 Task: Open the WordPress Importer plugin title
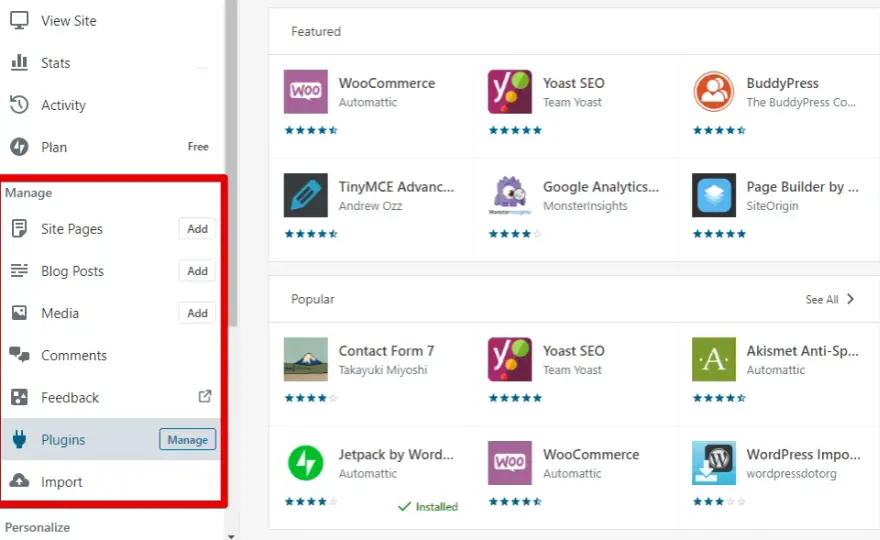(x=803, y=455)
